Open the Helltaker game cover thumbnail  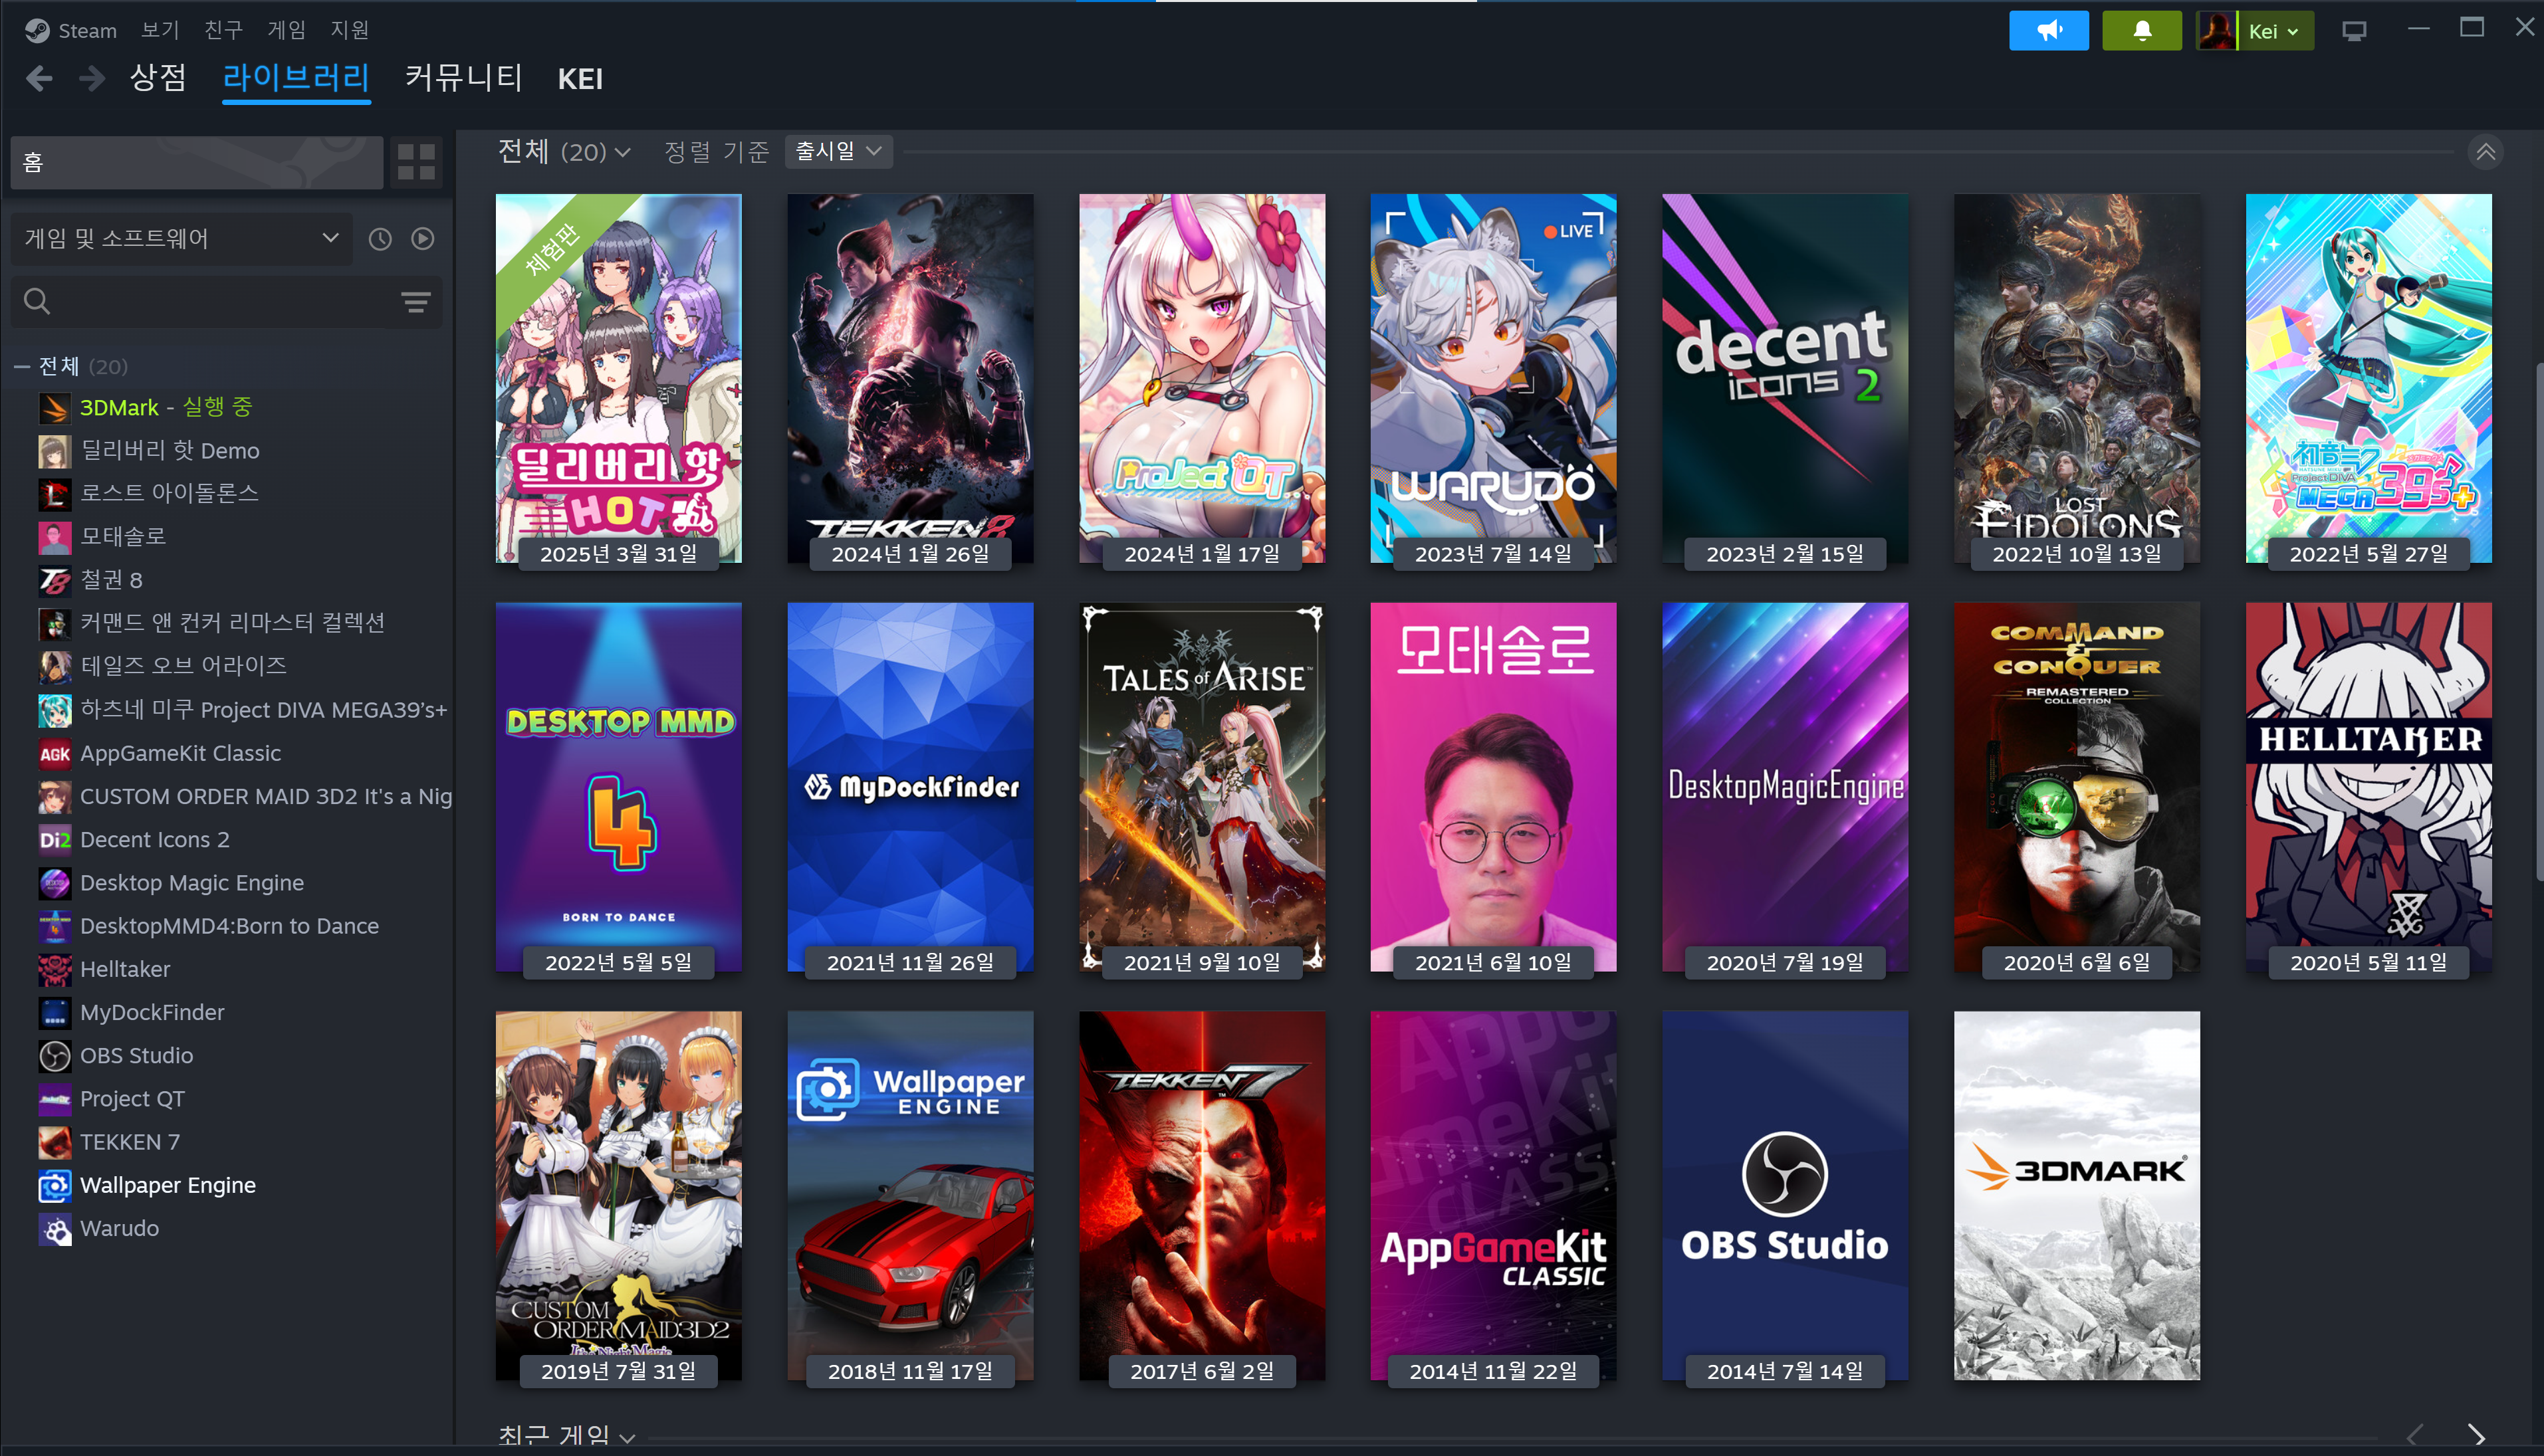tap(2368, 786)
